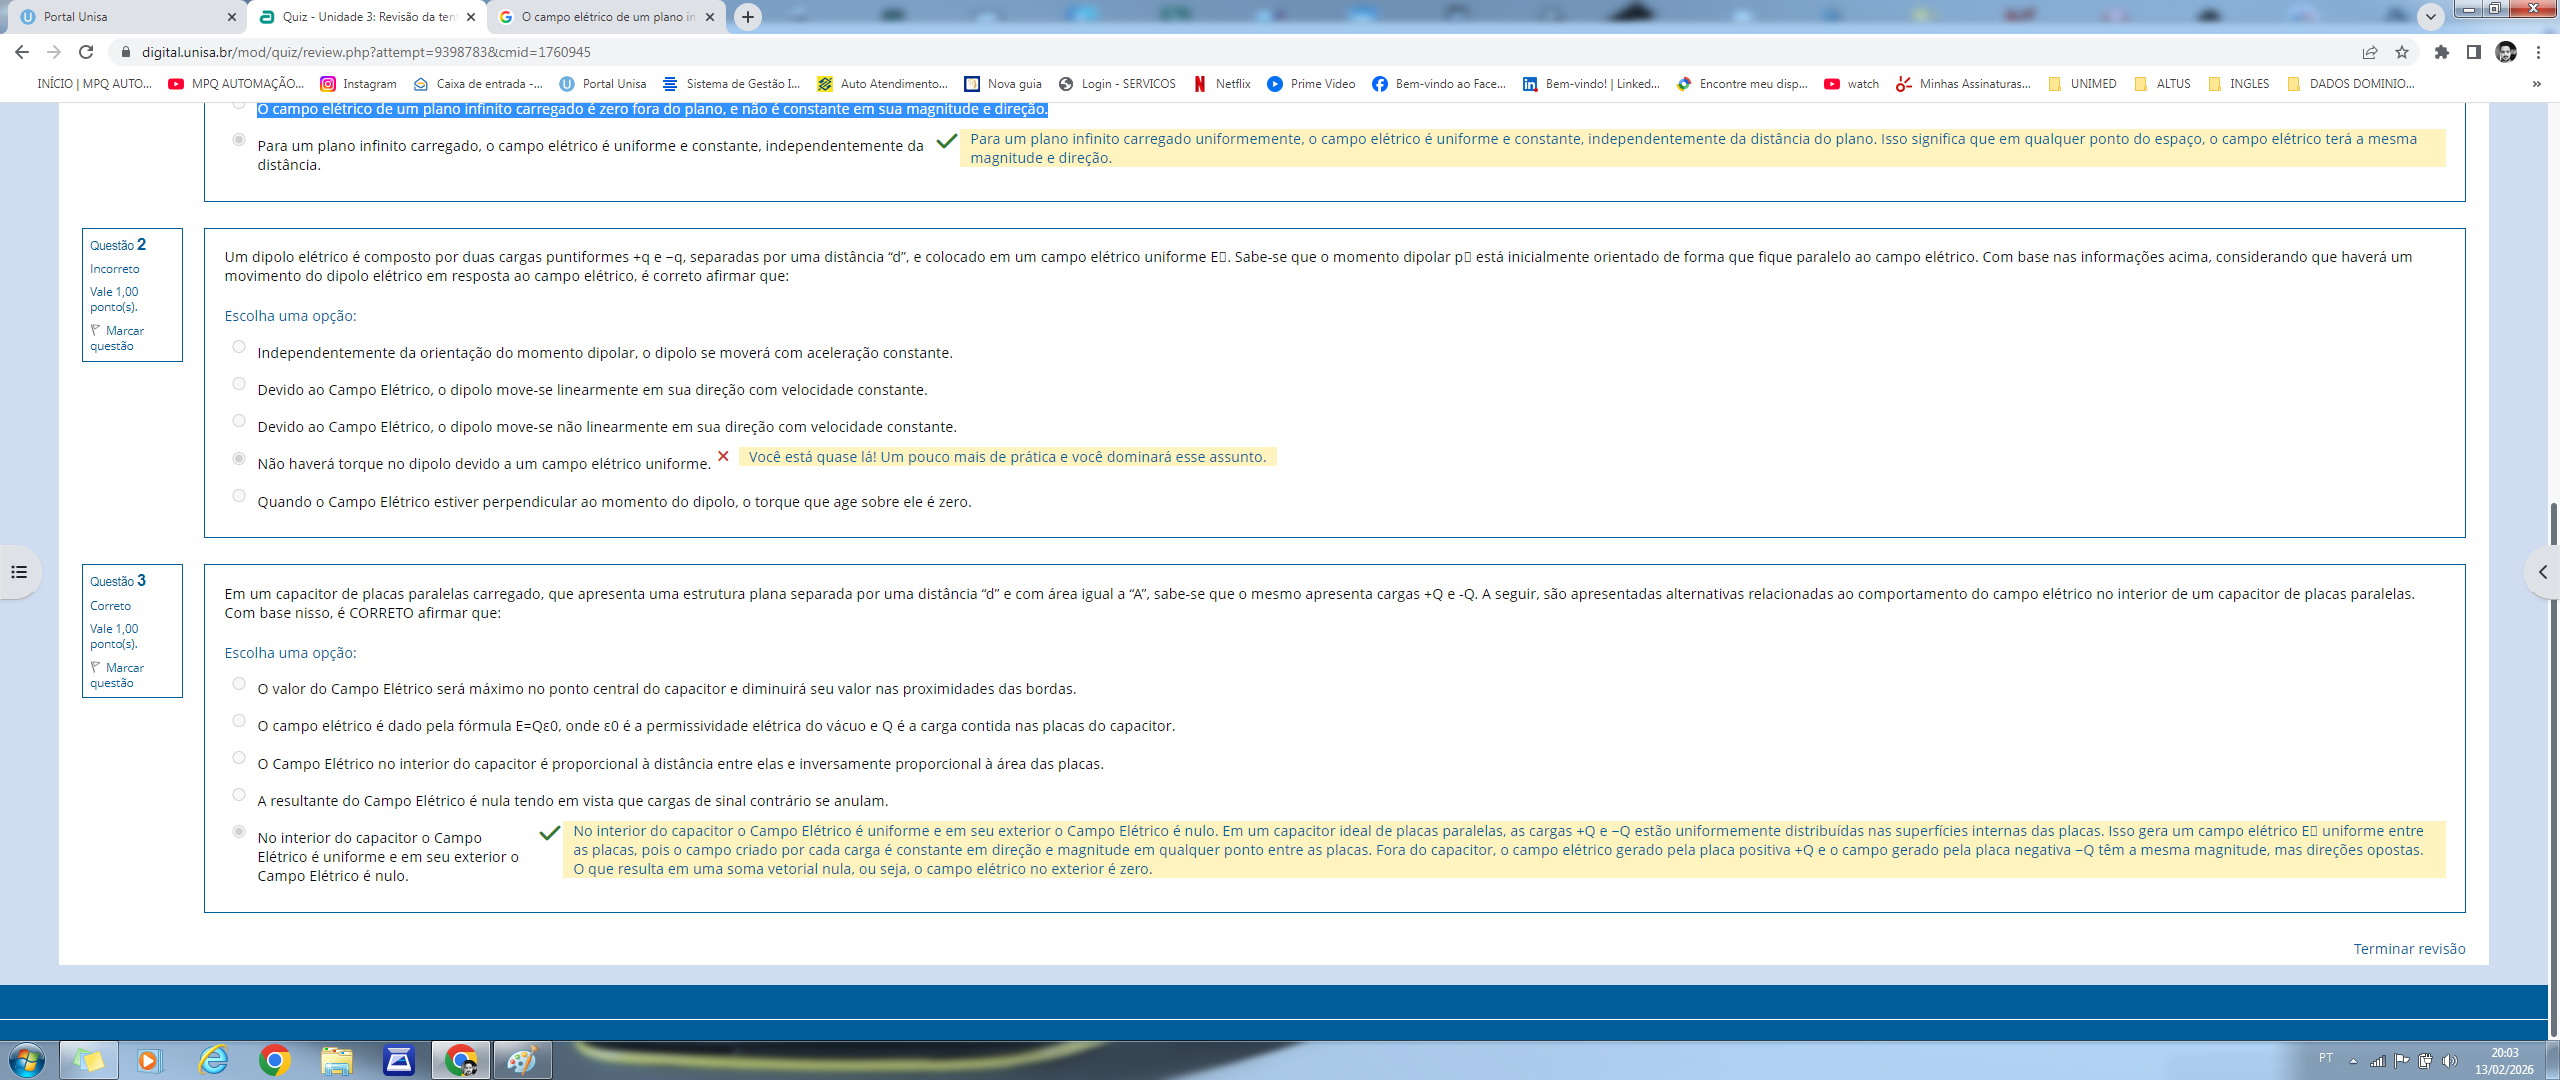The image size is (2560, 1080).
Task: Select radio 'Quando o Campo Elétrico estiver perpendicular'
Action: 239,496
